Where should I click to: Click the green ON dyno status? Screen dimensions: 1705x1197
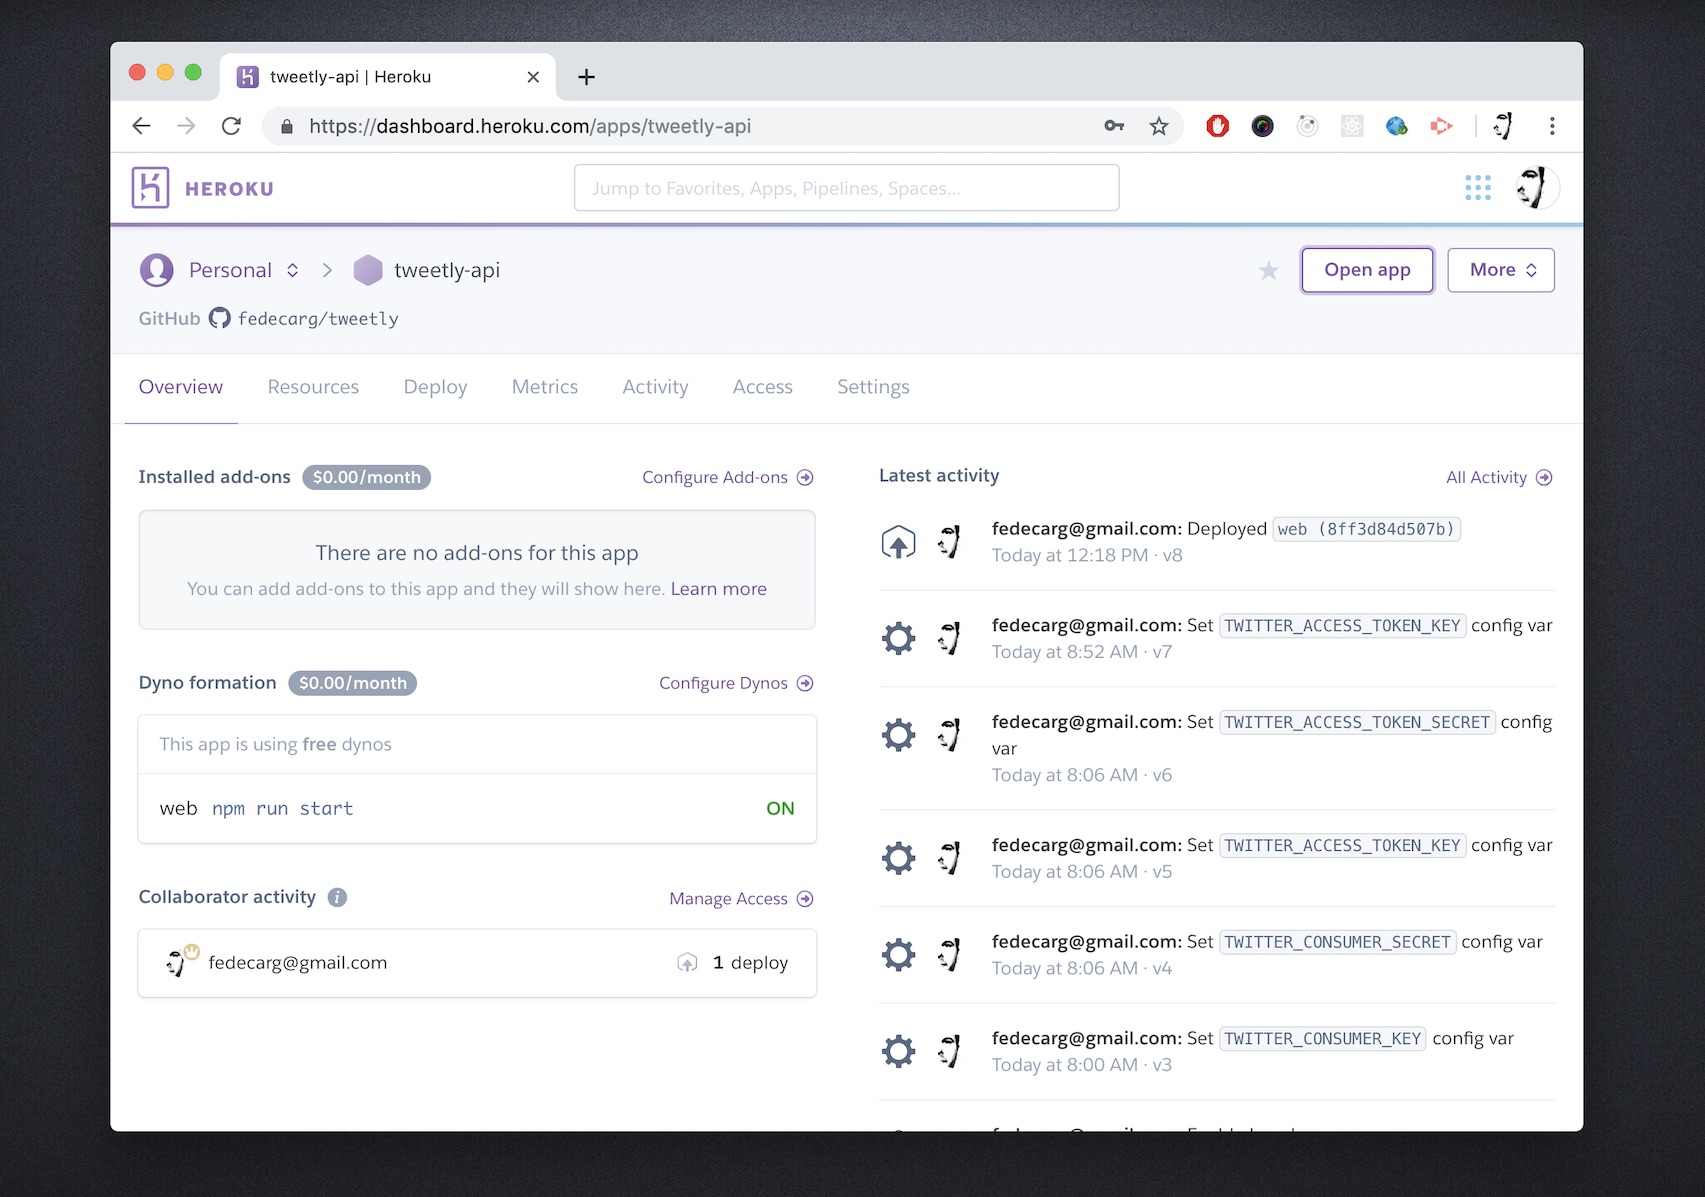coord(780,808)
